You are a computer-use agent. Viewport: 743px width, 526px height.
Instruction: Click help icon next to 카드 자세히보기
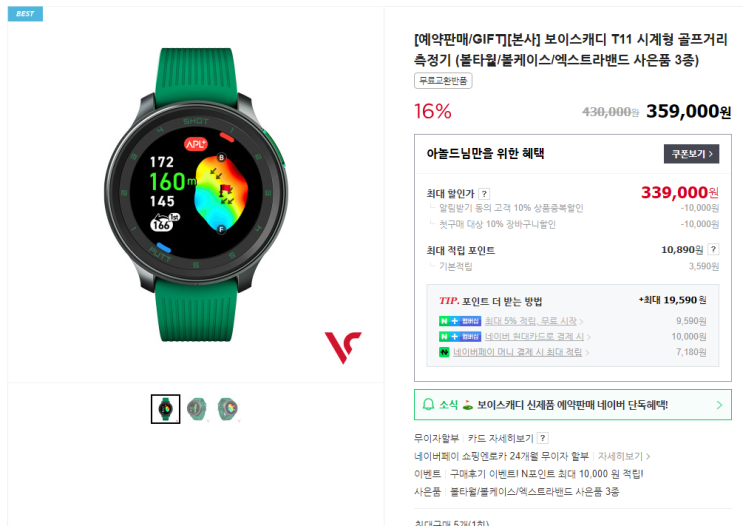(543, 438)
